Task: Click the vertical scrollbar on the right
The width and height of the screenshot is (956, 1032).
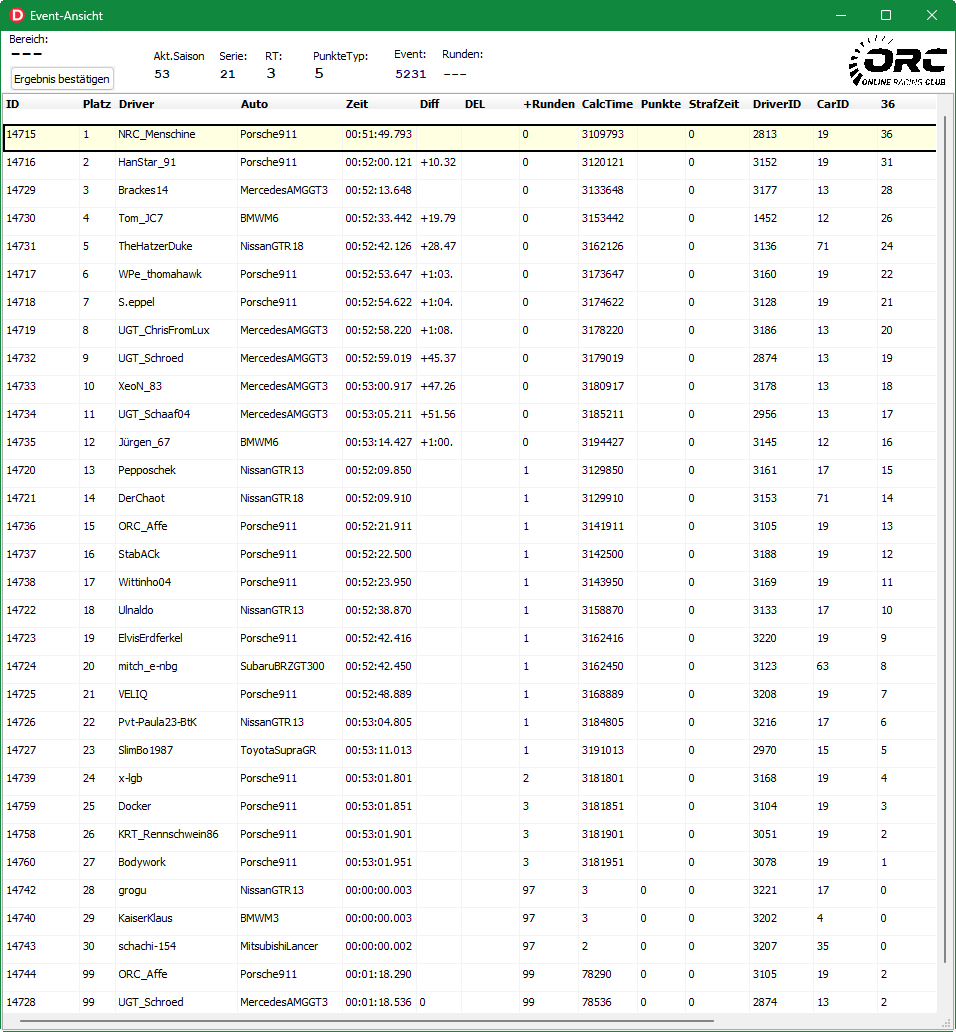Action: [945, 500]
